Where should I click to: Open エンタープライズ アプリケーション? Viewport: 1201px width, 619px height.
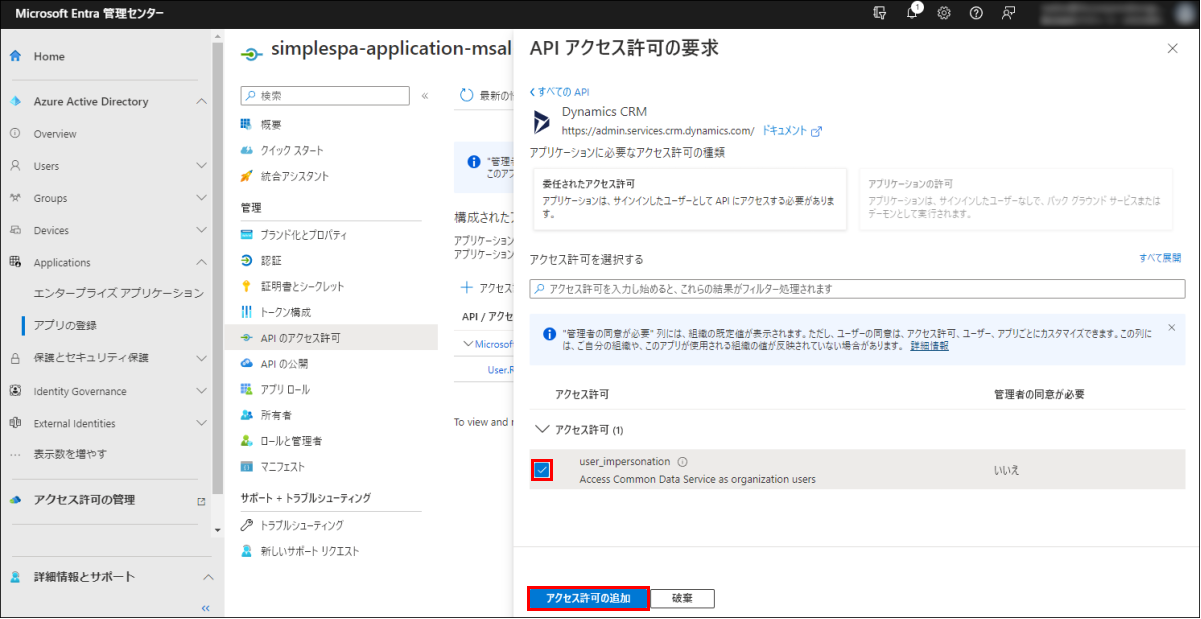[x=118, y=293]
